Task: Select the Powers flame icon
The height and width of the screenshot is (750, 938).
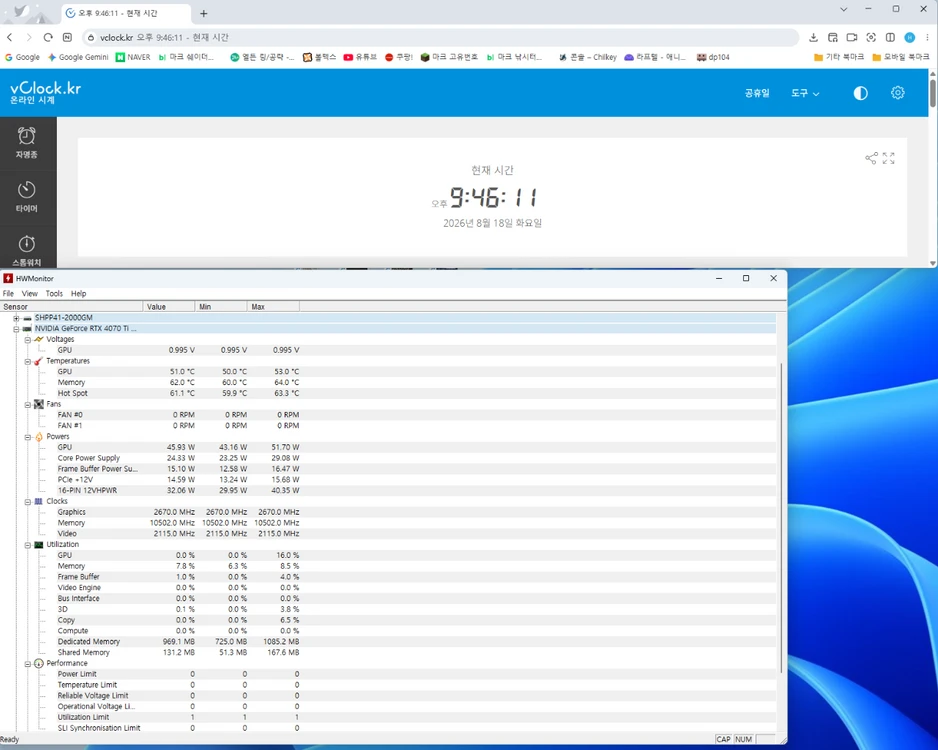Action: point(38,437)
